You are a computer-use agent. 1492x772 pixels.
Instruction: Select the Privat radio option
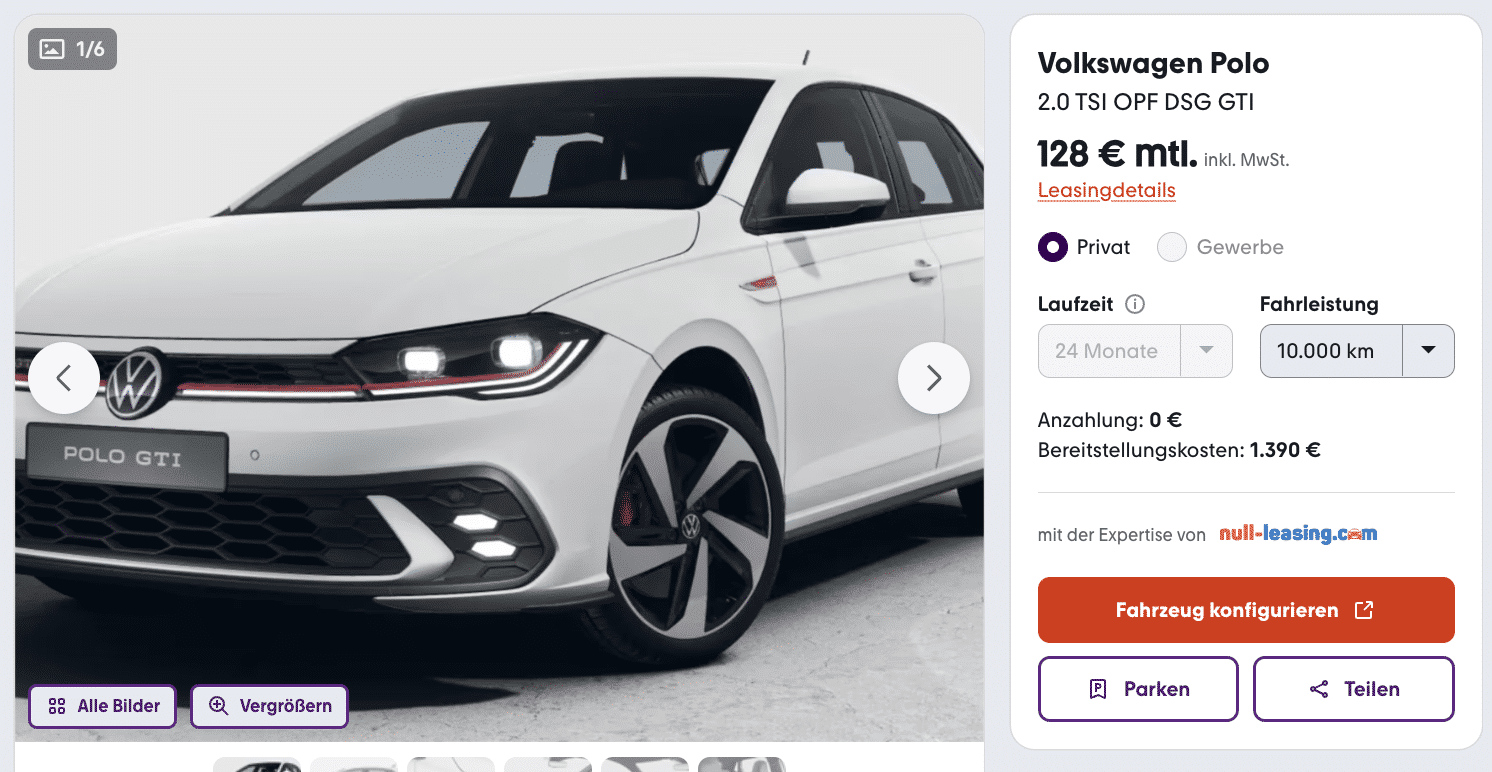click(x=1053, y=247)
